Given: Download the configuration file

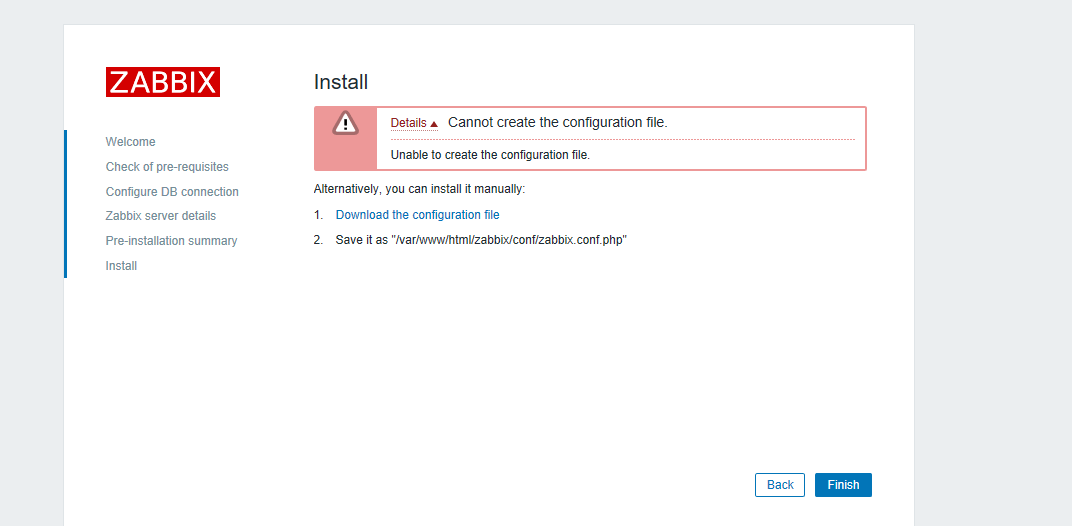Looking at the screenshot, I should tap(418, 215).
